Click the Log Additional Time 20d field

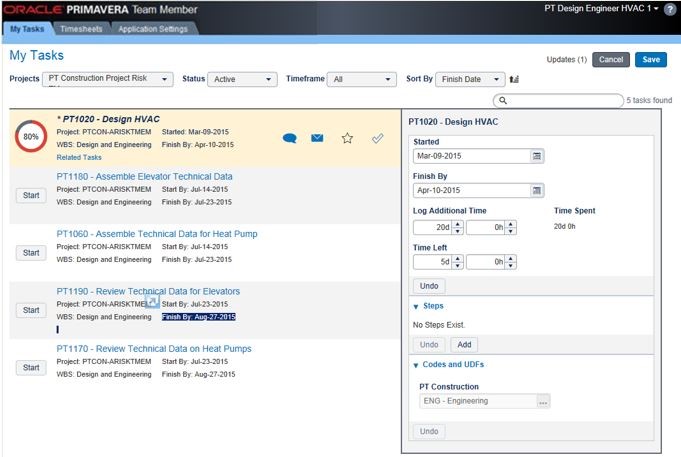433,227
